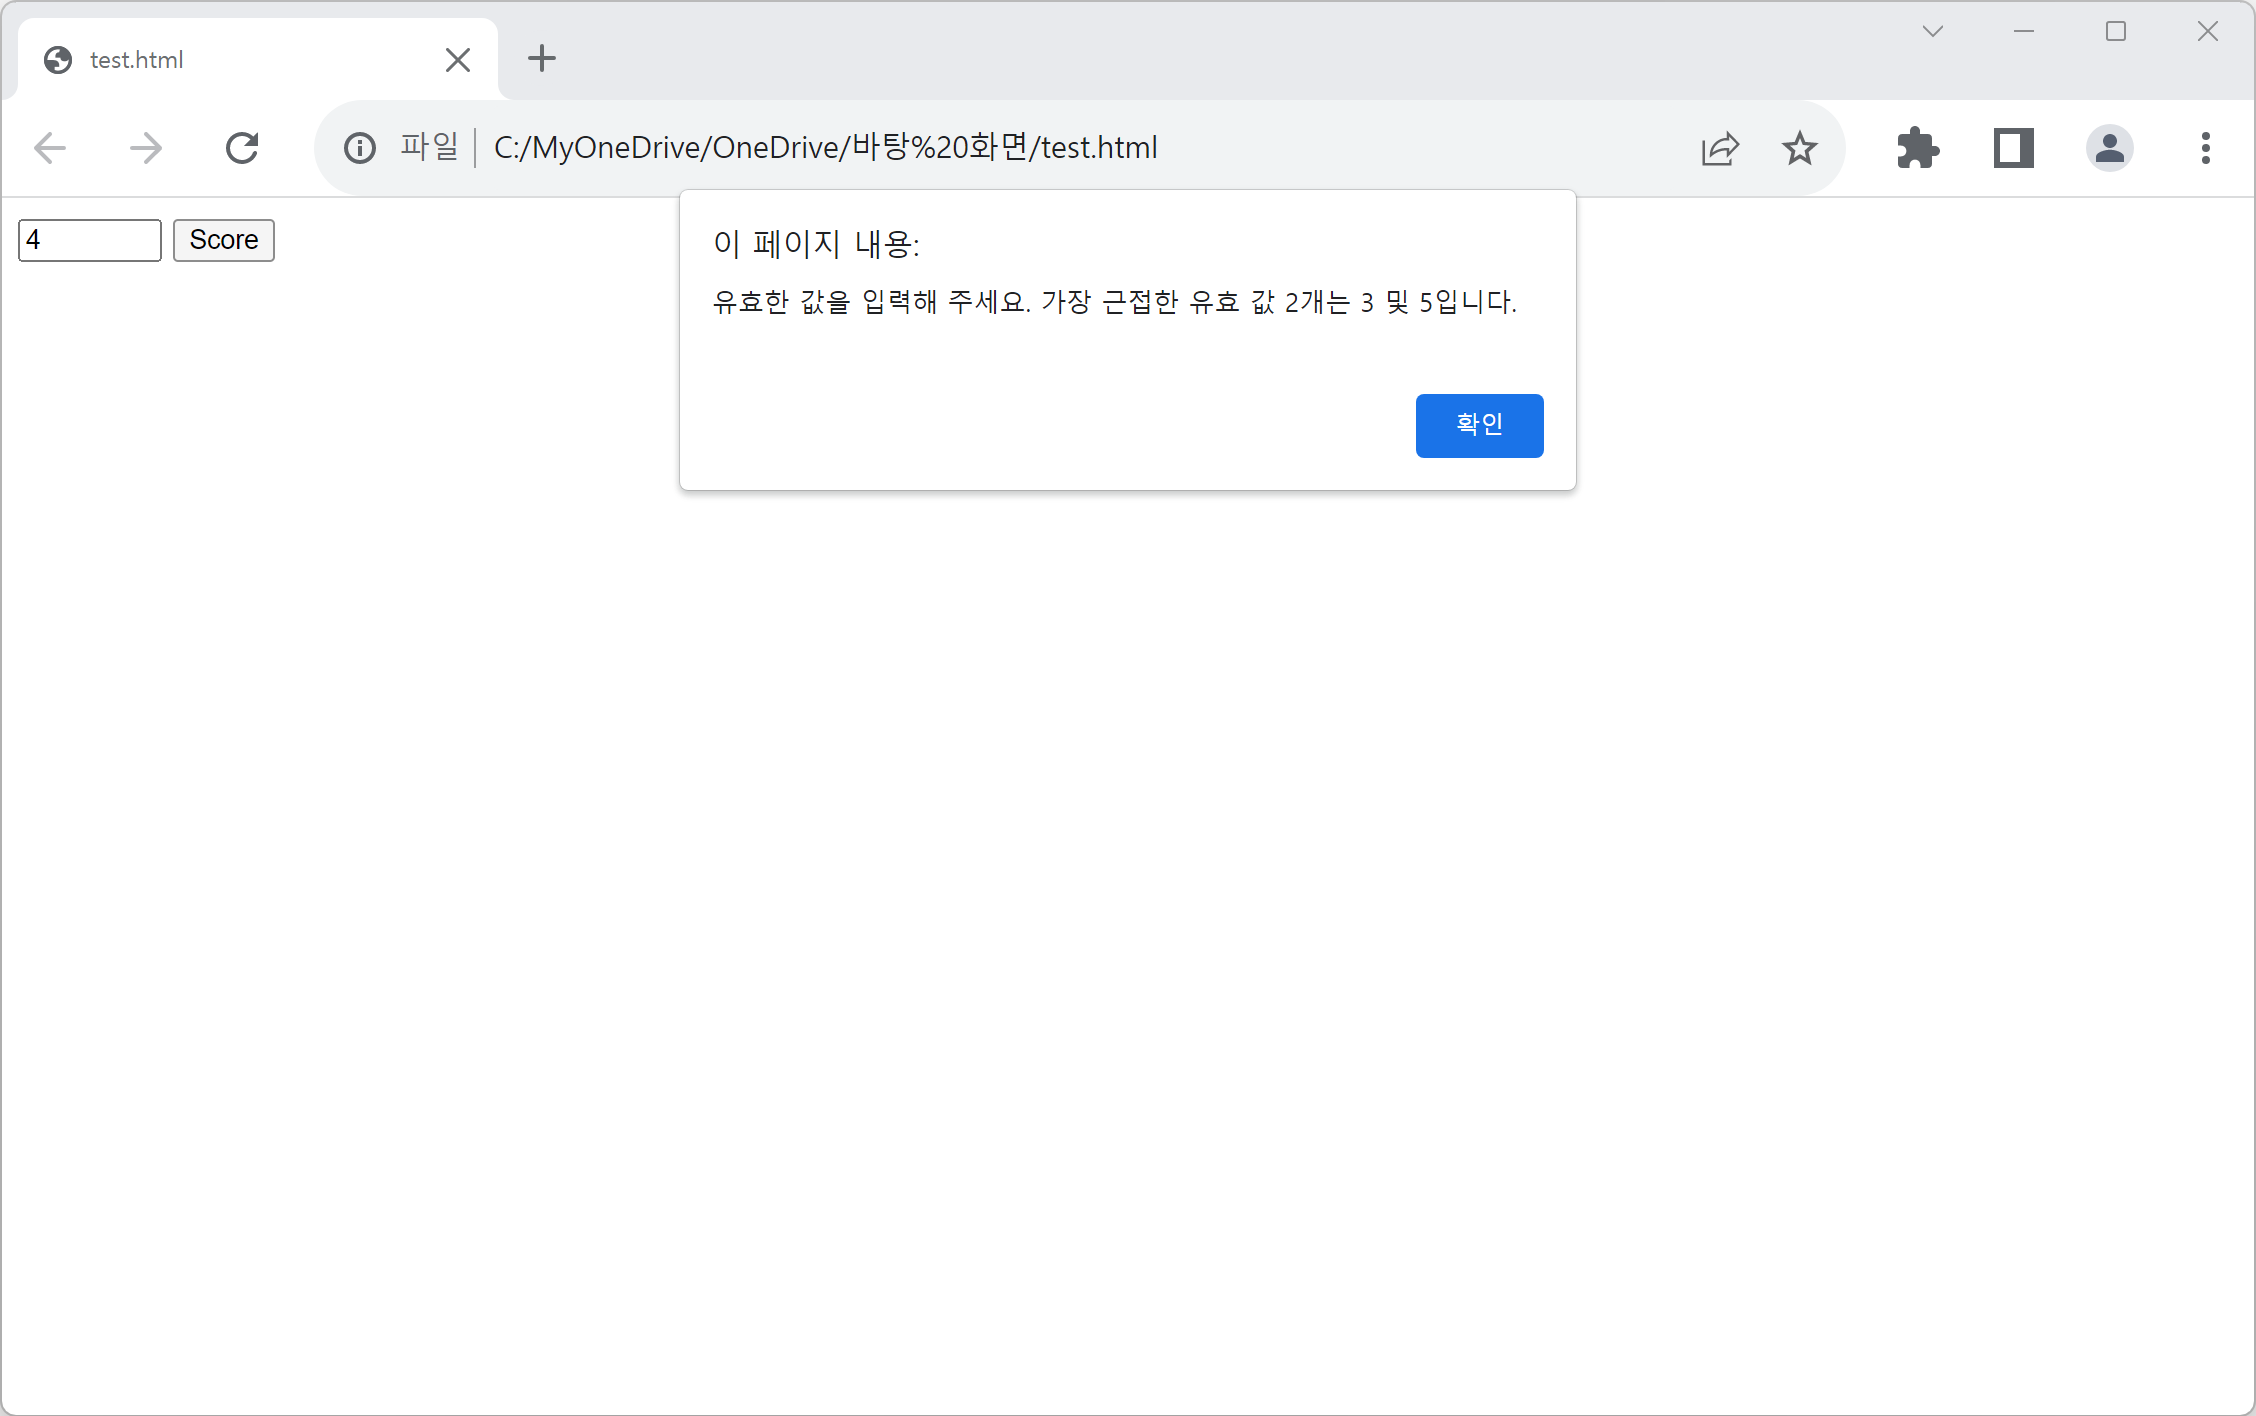
Task: Open the profile avatar menu
Action: click(x=2110, y=148)
